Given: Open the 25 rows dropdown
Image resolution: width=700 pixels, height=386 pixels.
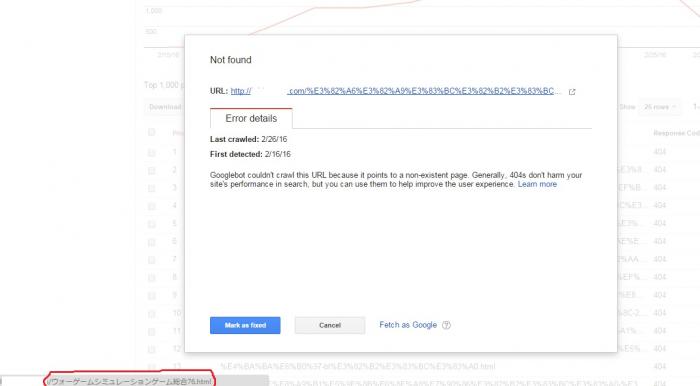Looking at the screenshot, I should [659, 107].
